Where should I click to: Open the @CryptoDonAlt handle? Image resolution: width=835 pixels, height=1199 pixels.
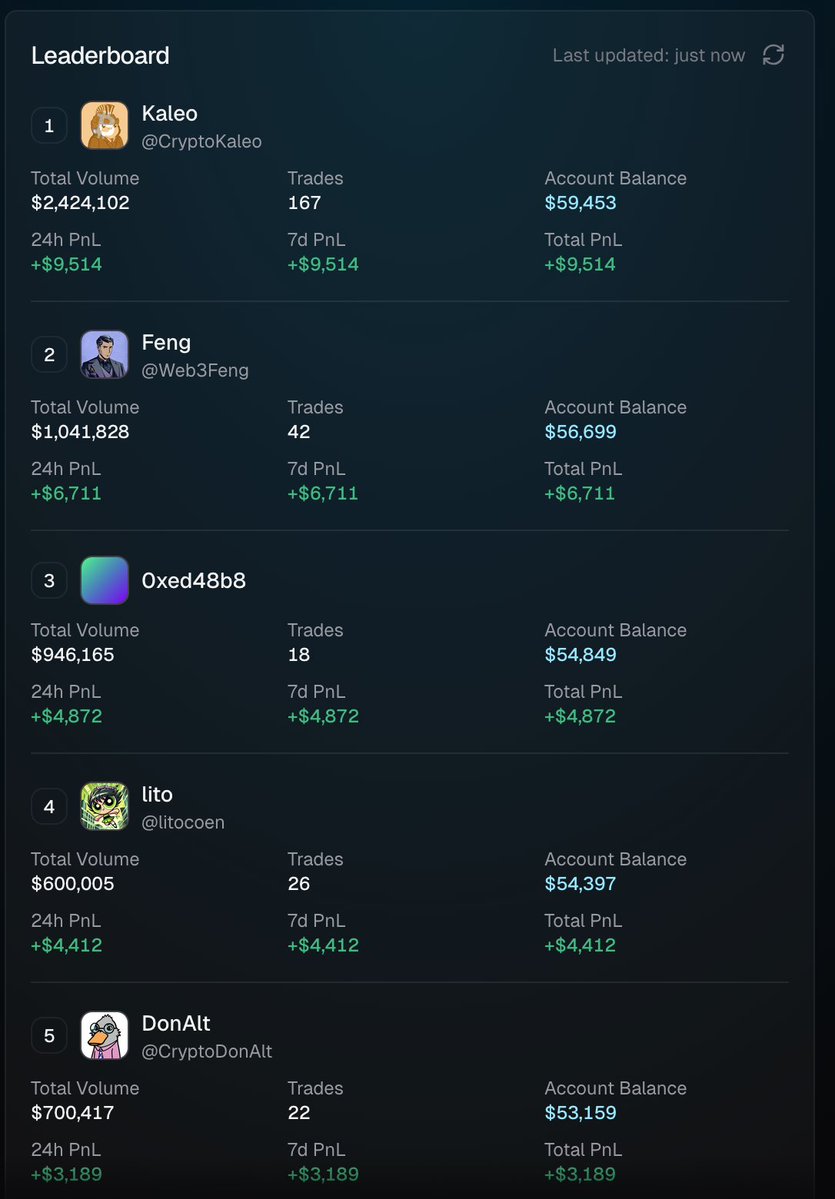click(x=207, y=1052)
